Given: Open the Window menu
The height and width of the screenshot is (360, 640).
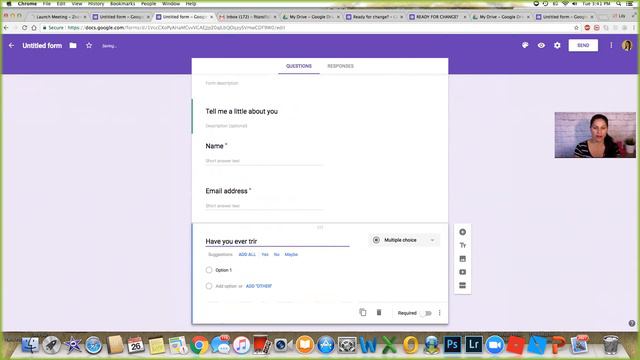Looking at the screenshot, I should click(x=171, y=3).
